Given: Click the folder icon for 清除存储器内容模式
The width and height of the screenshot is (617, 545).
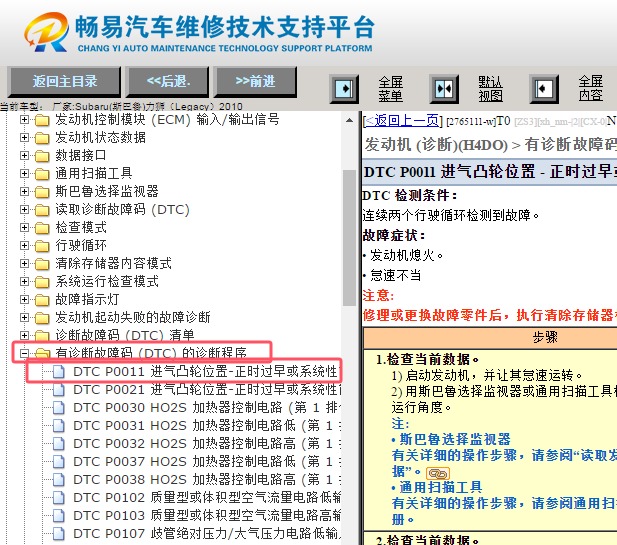Looking at the screenshot, I should [42, 264].
